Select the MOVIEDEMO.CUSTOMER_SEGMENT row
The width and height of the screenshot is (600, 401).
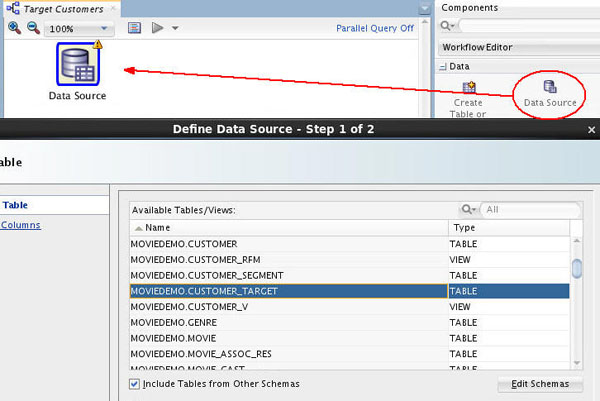pyautogui.click(x=349, y=275)
